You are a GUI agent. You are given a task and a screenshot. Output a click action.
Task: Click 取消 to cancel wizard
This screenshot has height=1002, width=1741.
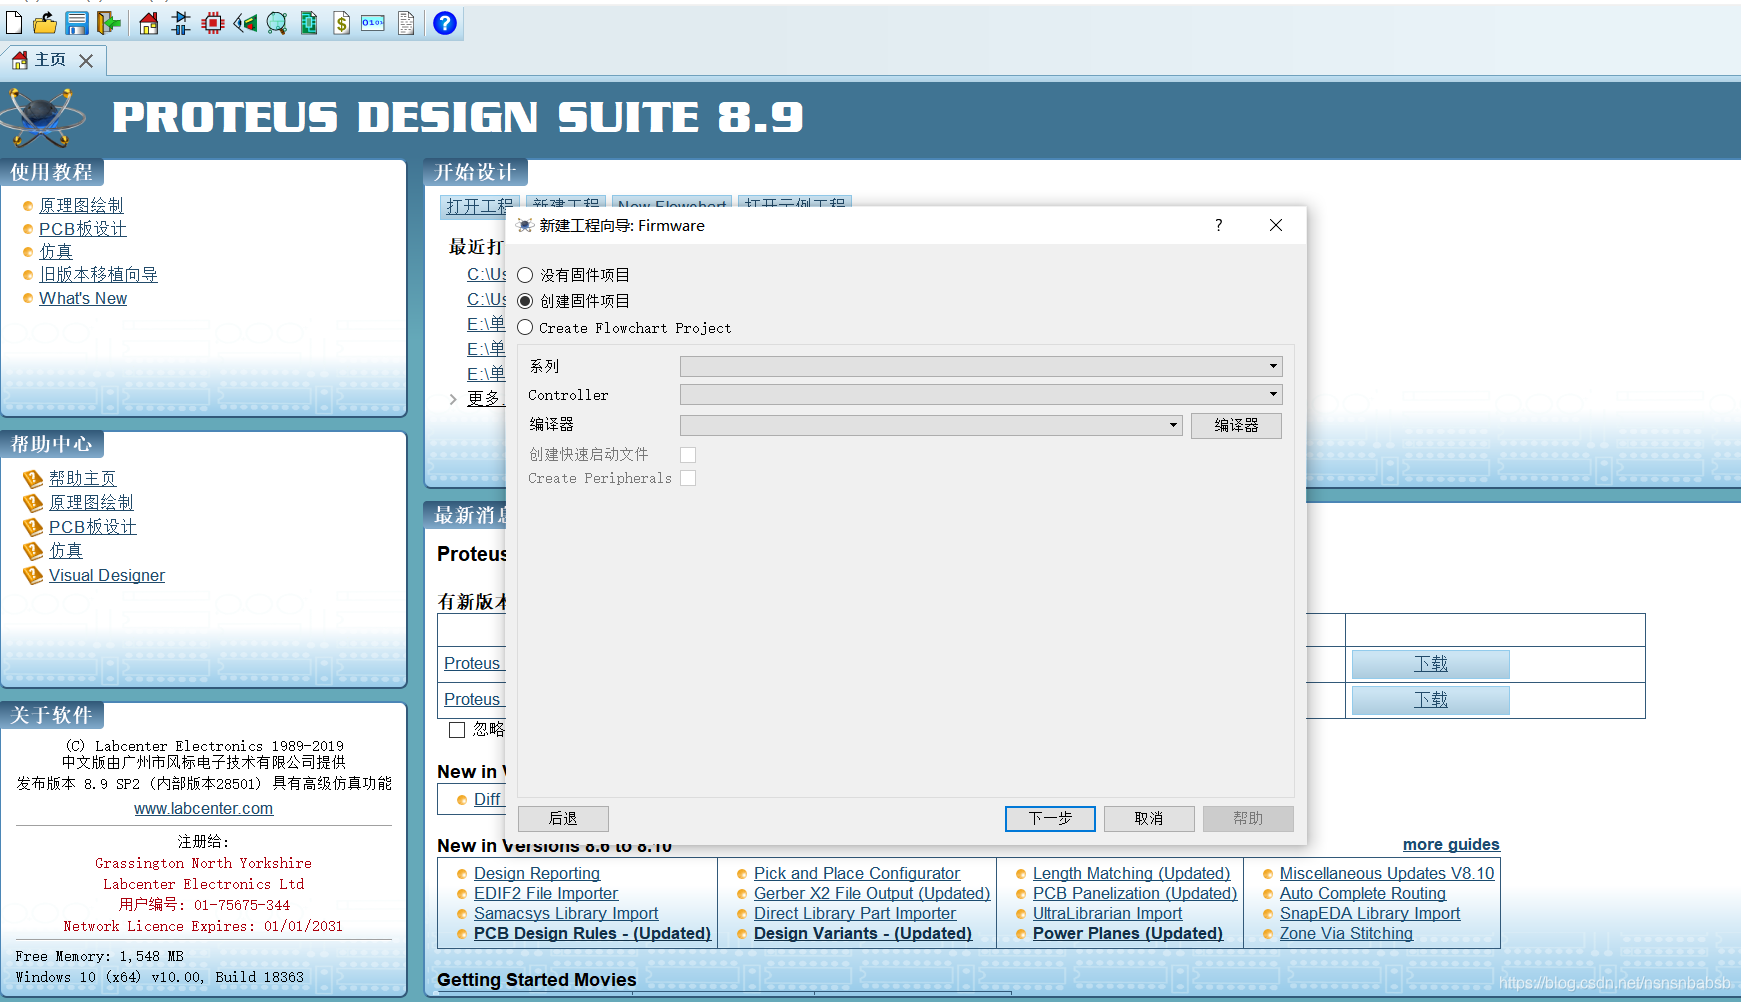click(1149, 818)
